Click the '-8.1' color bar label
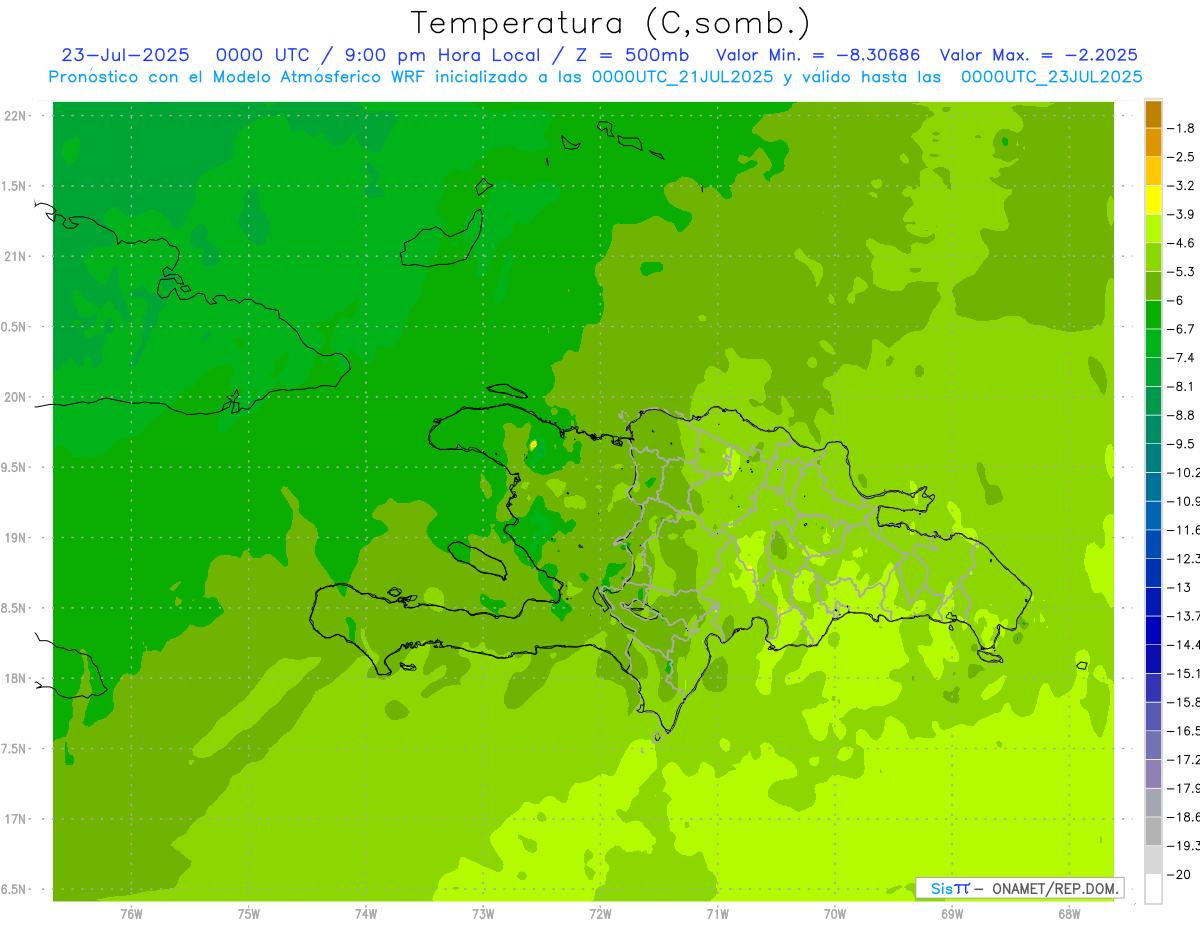Image resolution: width=1200 pixels, height=927 pixels. tap(1181, 386)
